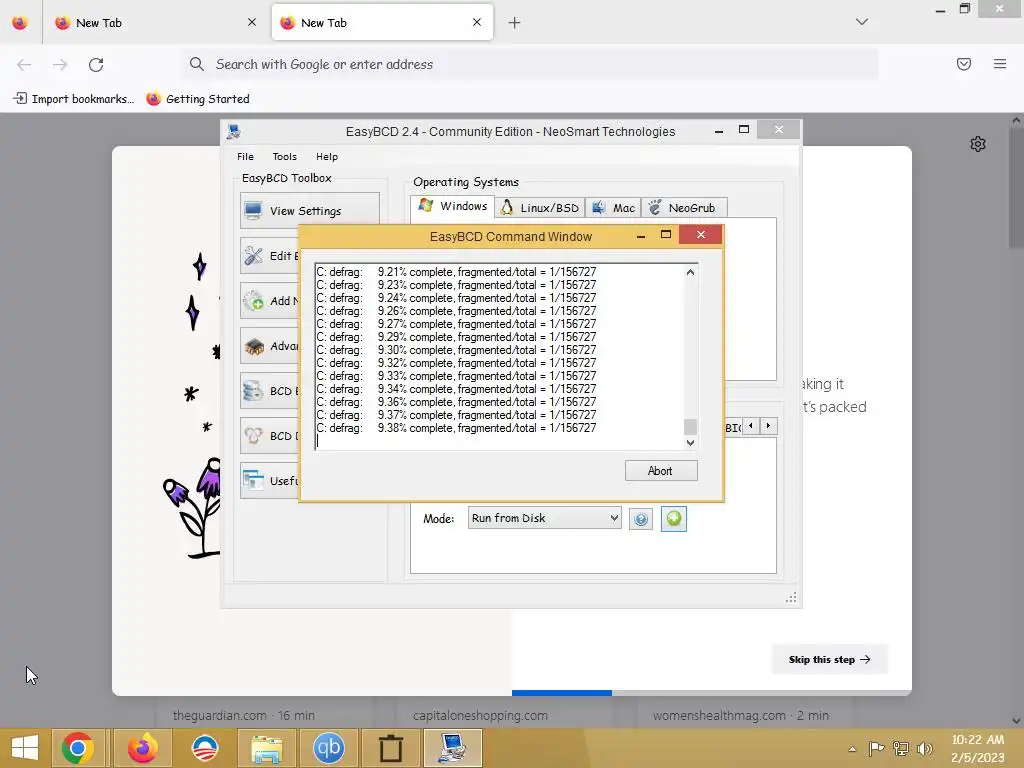Open the taskbar clock and date

[x=978, y=748]
